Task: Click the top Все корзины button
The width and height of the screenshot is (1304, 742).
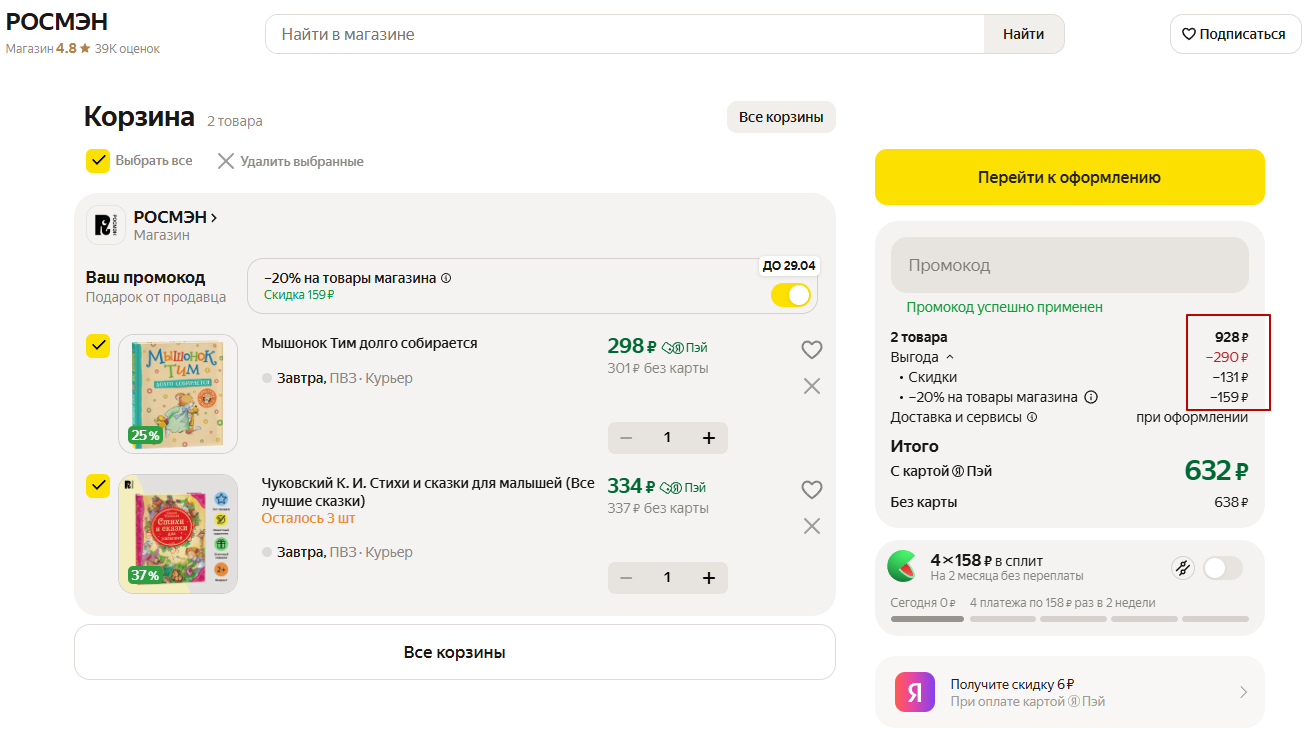Action: 781,117
